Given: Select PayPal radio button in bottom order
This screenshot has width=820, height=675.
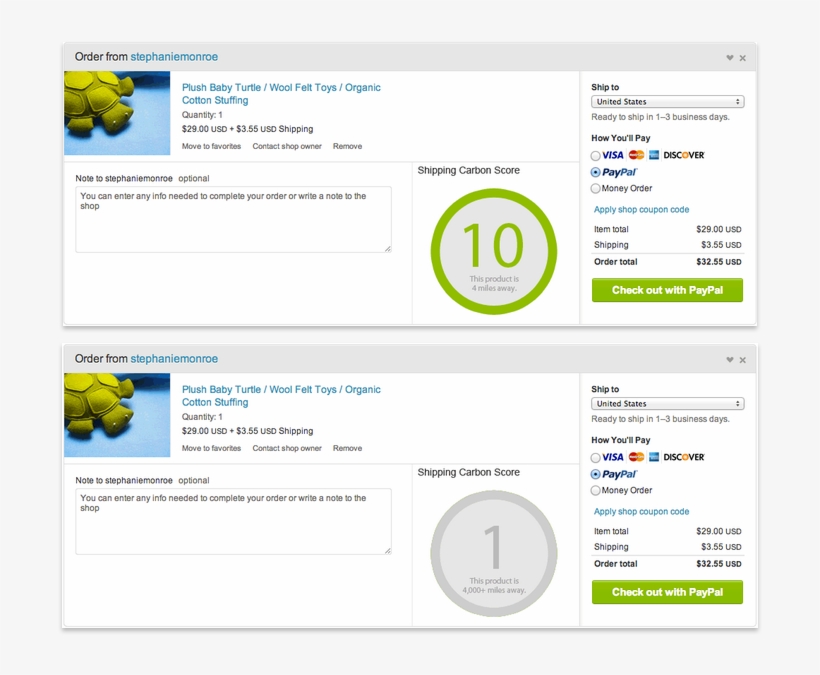Looking at the screenshot, I should click(595, 474).
